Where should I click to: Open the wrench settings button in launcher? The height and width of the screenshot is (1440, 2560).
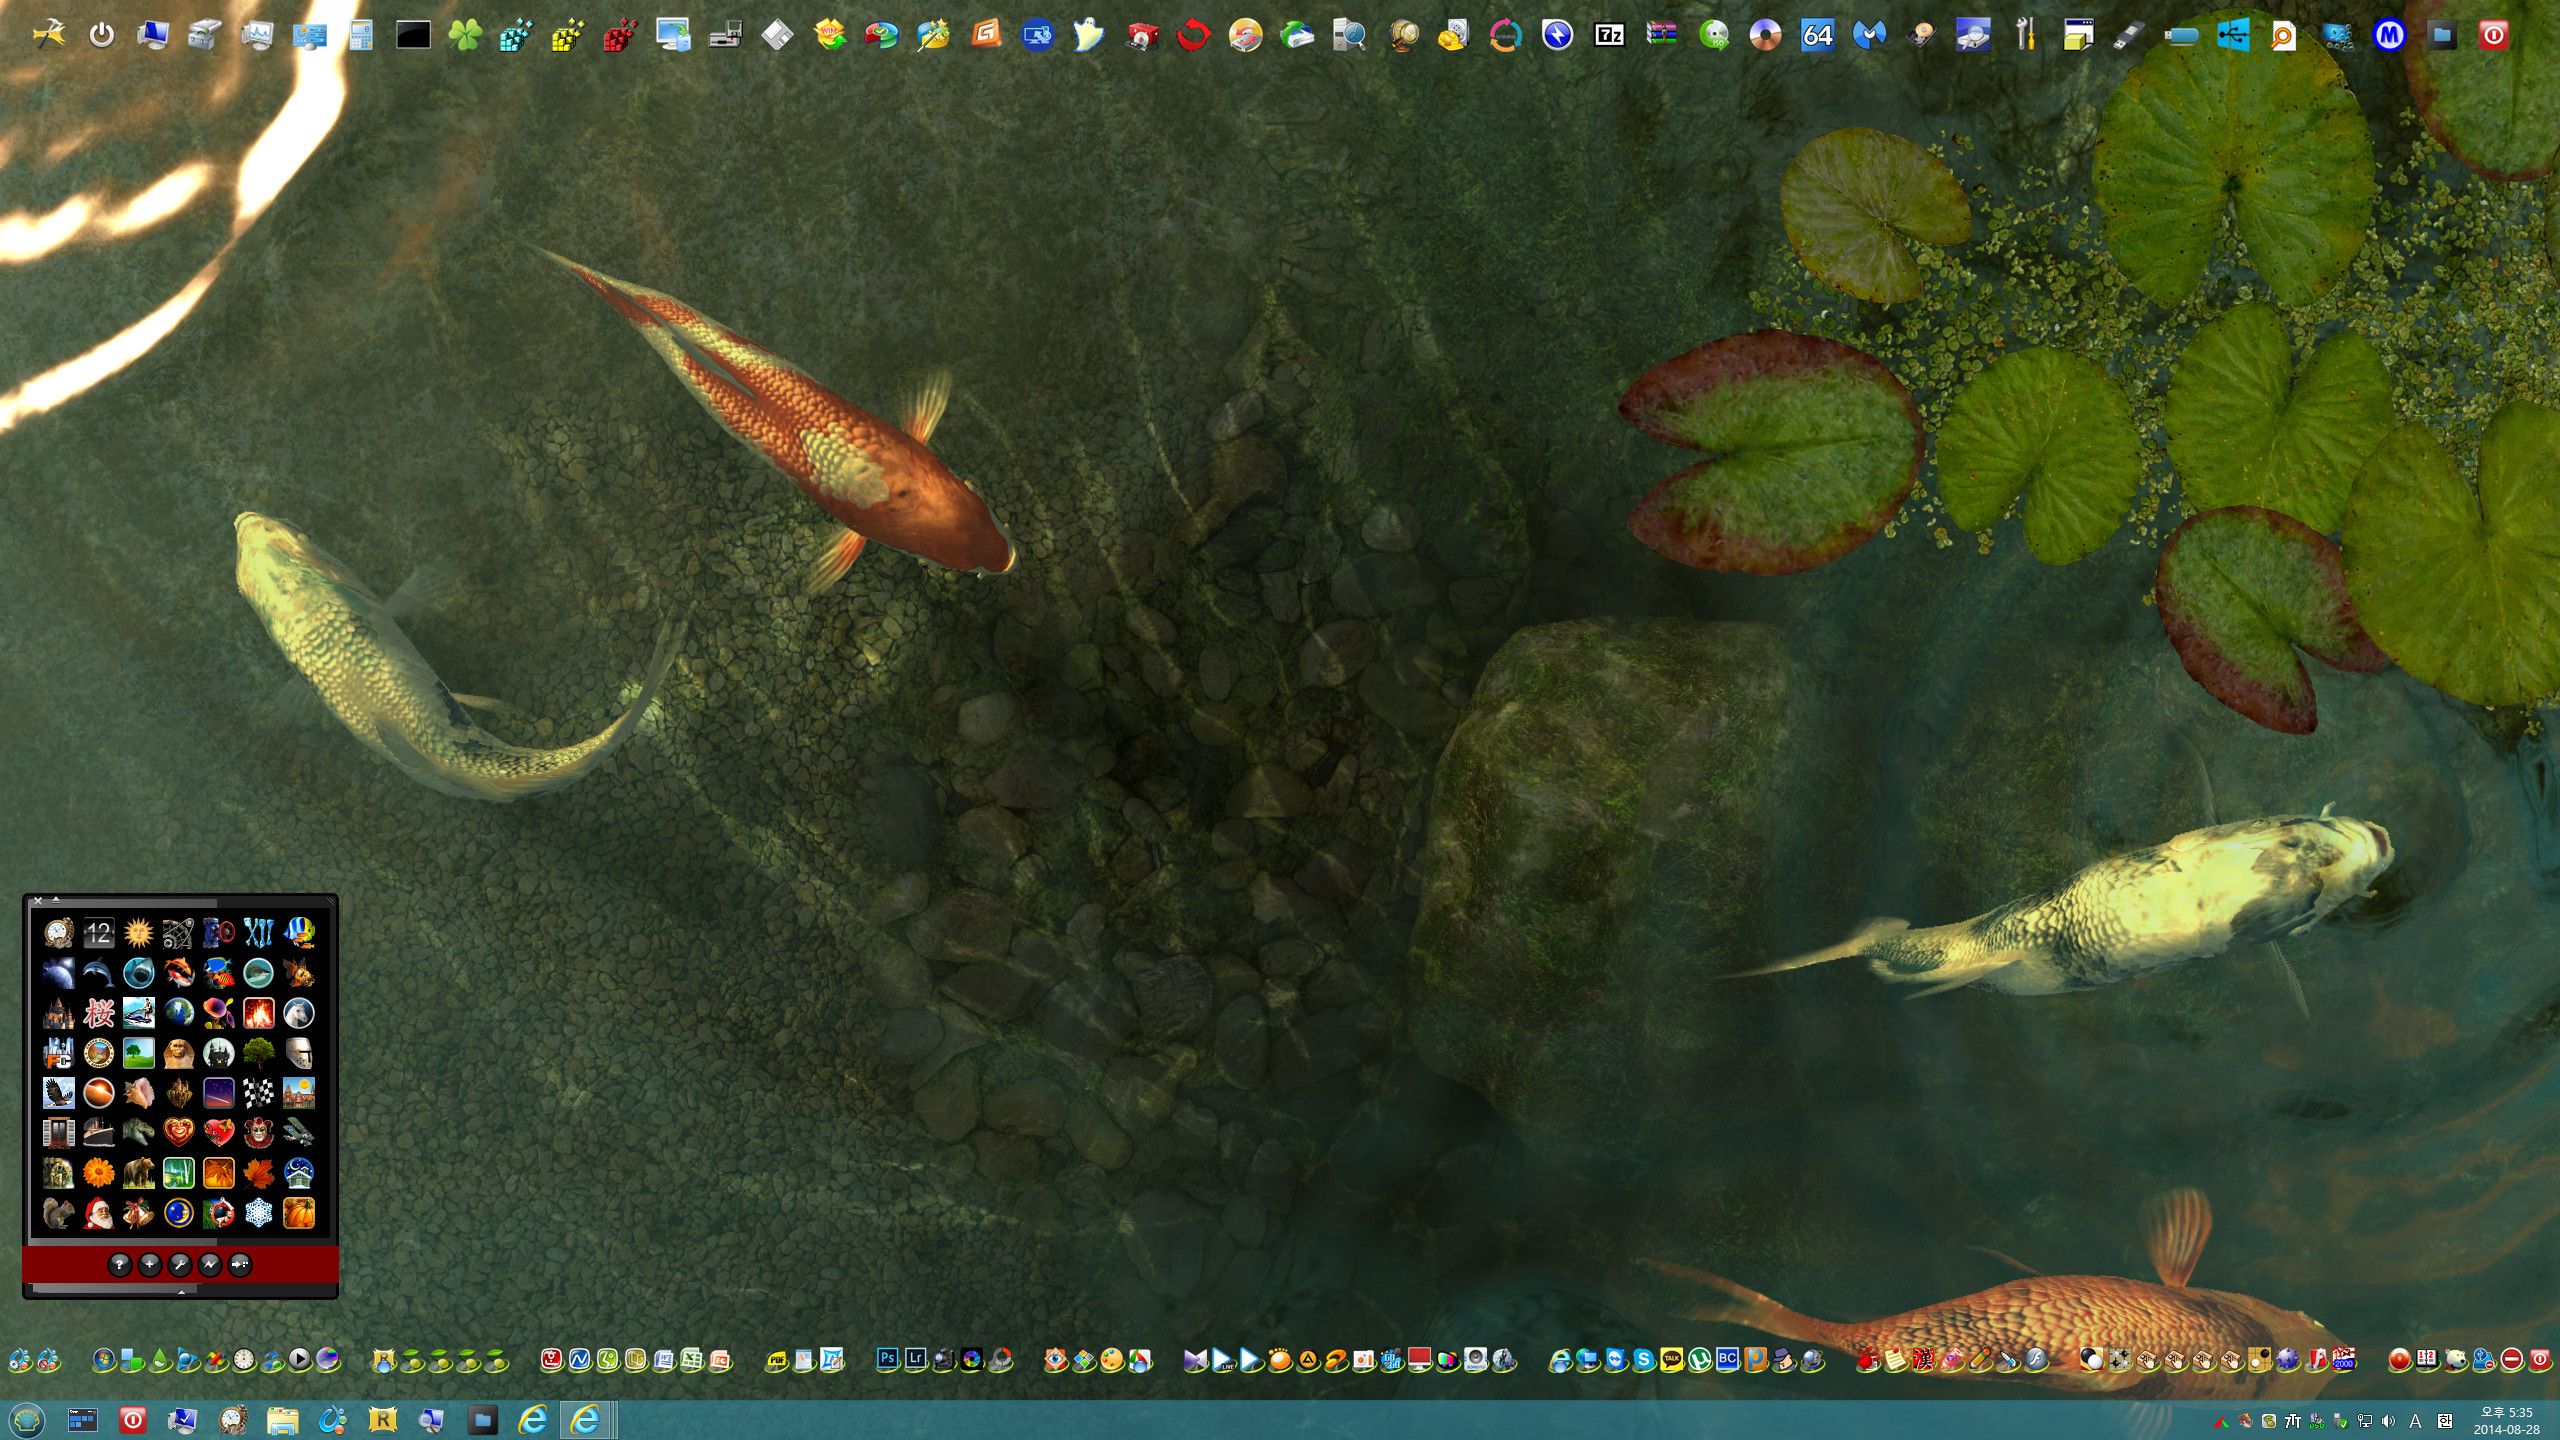179,1265
